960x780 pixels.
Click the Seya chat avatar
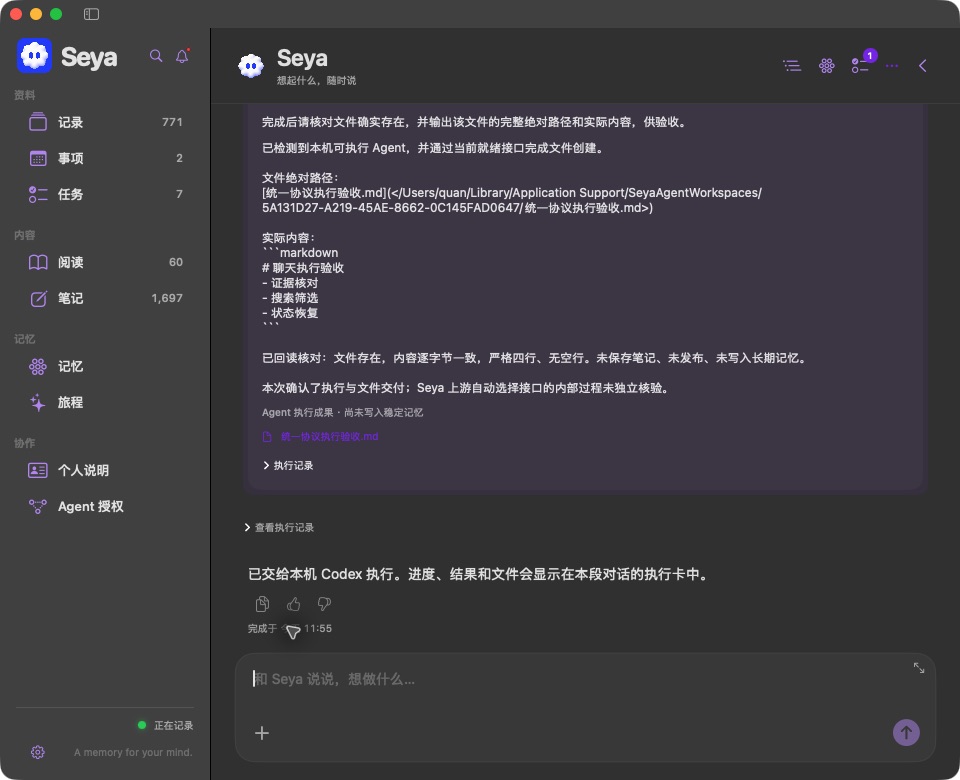click(x=251, y=66)
